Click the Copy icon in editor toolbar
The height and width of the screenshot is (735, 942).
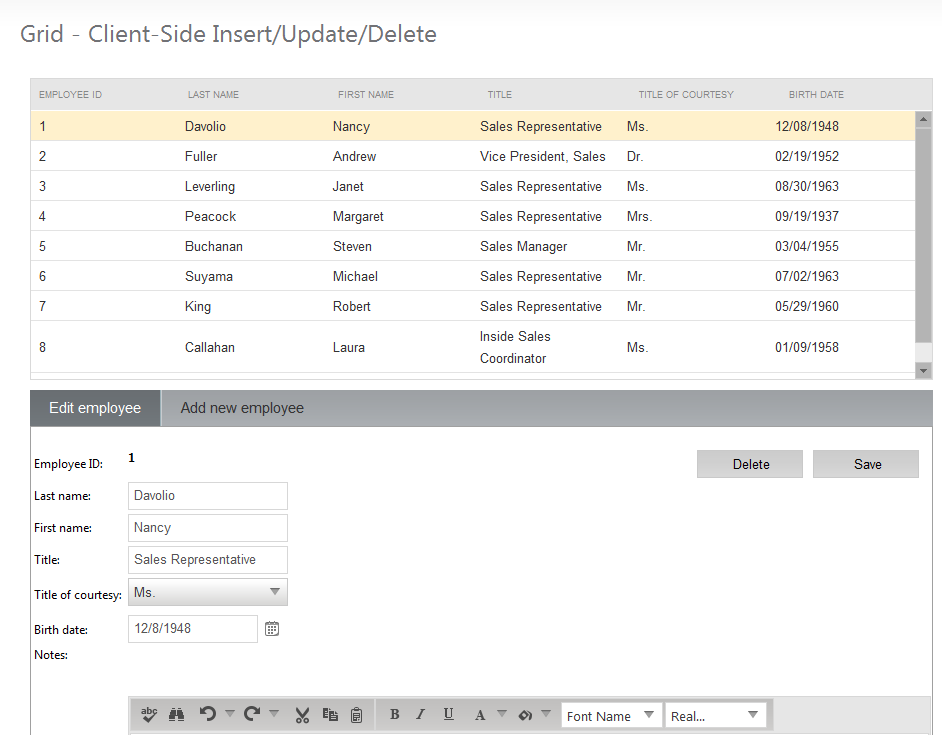[330, 715]
